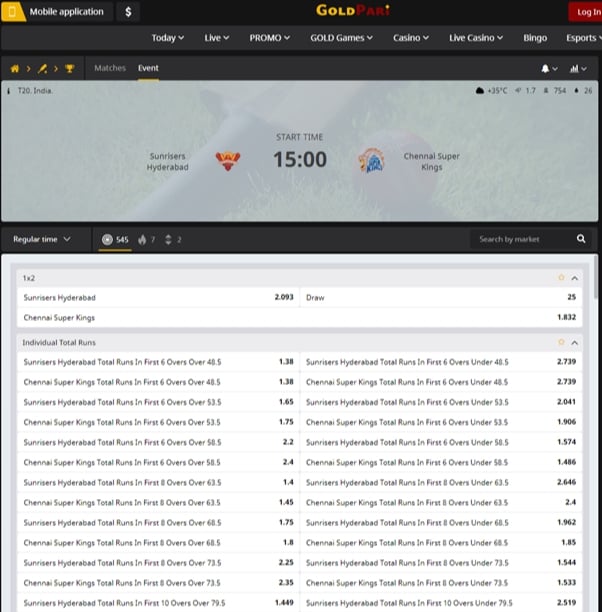
Task: Click the Log In button
Action: point(585,12)
